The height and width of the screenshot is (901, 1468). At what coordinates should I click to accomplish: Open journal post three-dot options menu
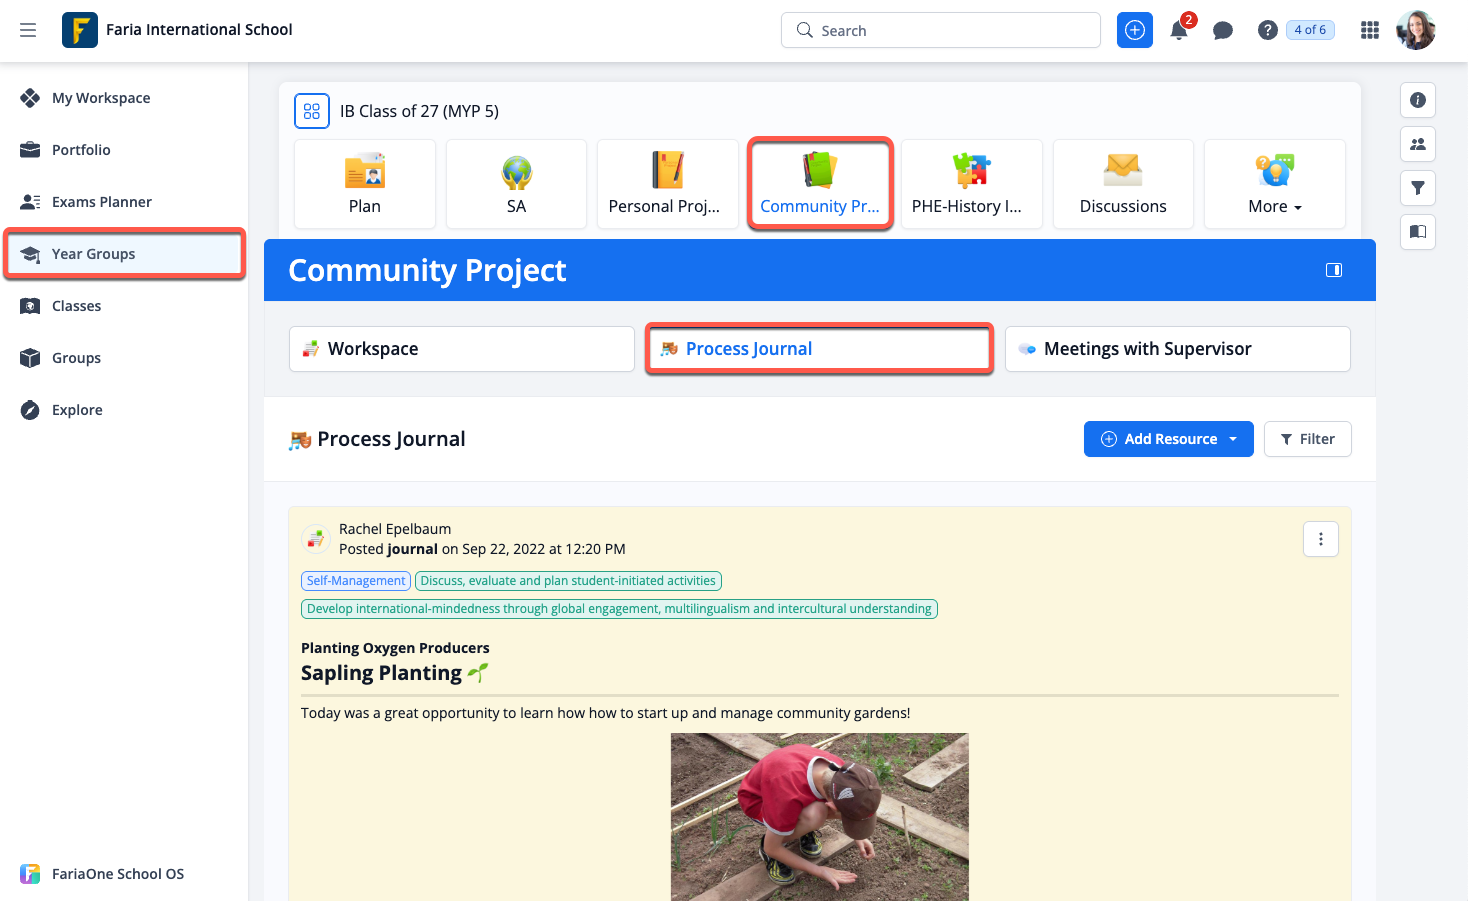tap(1320, 539)
